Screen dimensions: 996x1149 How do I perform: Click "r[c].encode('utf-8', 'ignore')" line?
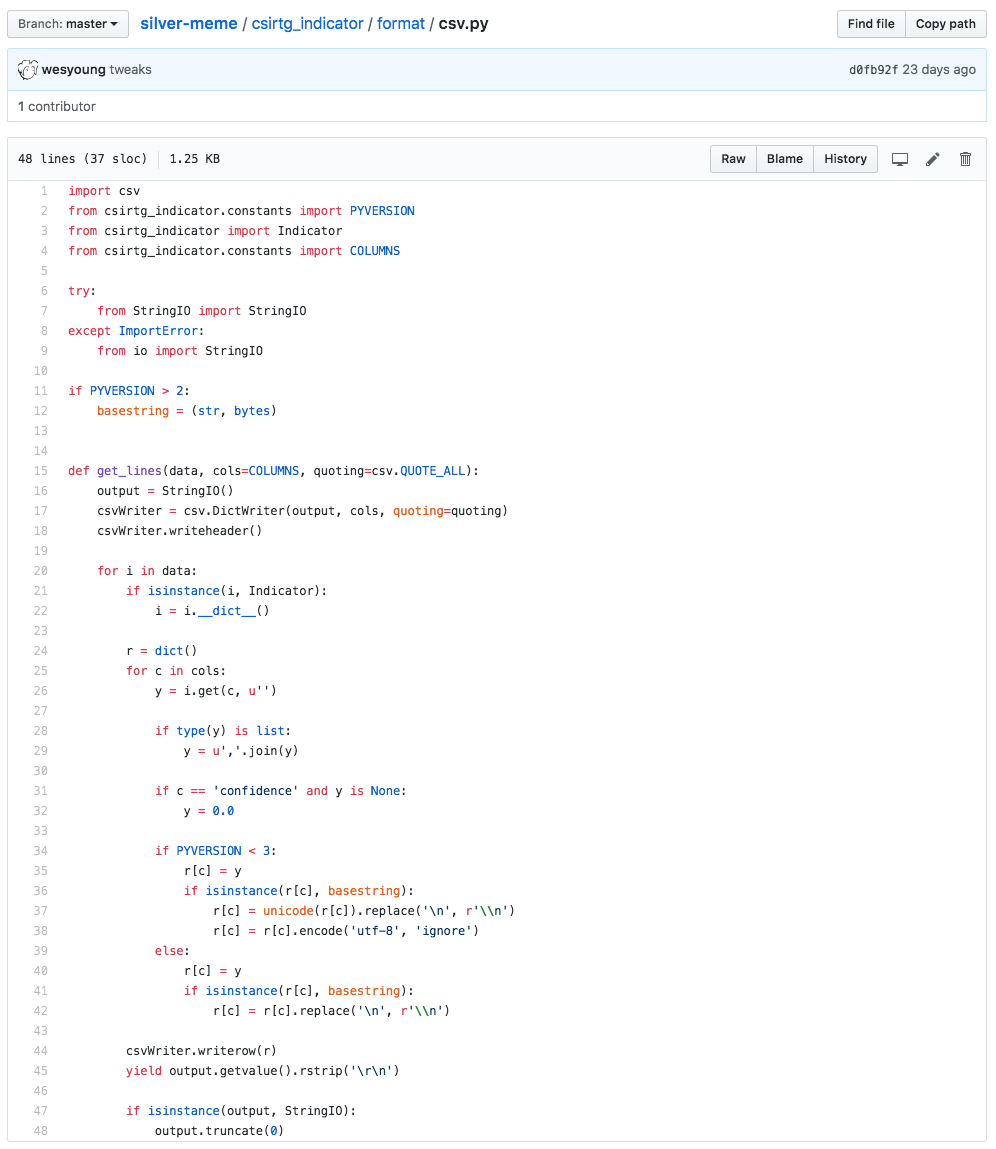coord(346,931)
